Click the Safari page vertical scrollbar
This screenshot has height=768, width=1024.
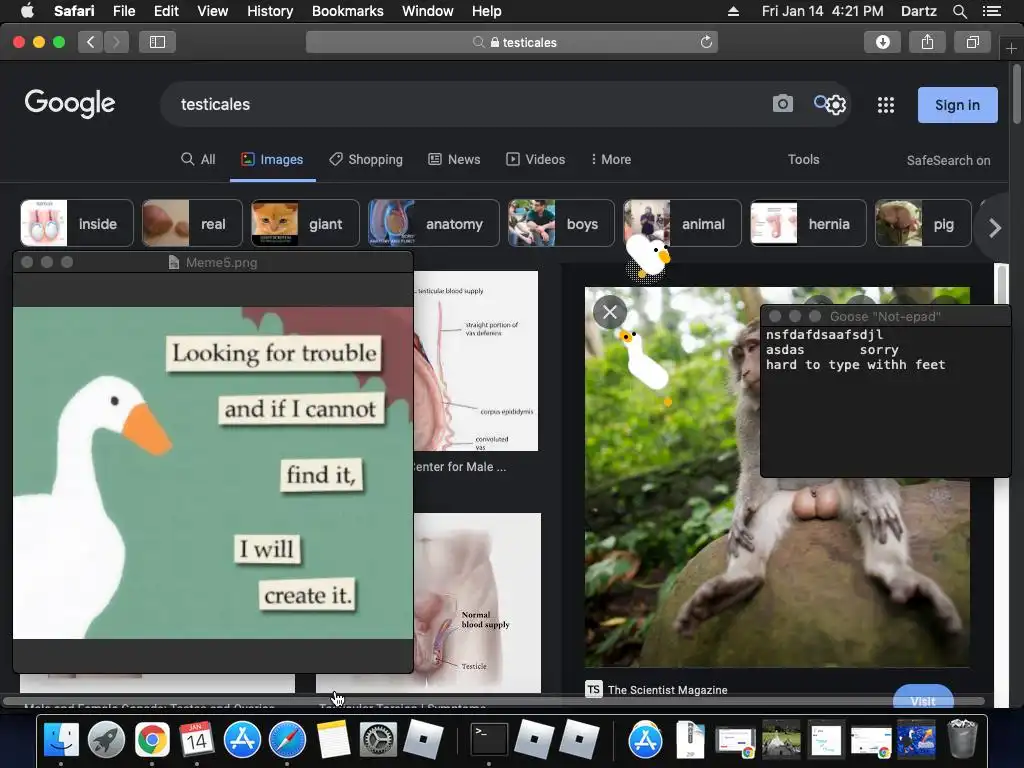point(1016,93)
